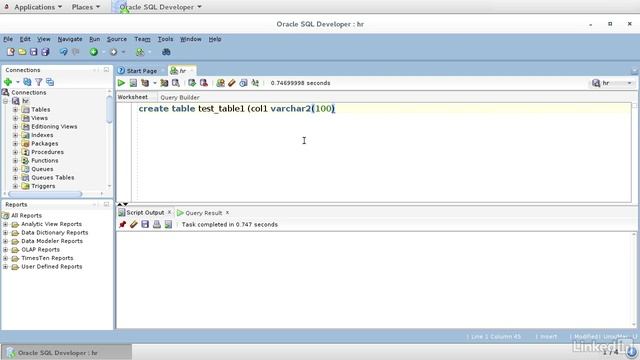Screen dimensions: 640x360
Task: Click the Open folder icon in main toolbar
Action: coord(22,52)
